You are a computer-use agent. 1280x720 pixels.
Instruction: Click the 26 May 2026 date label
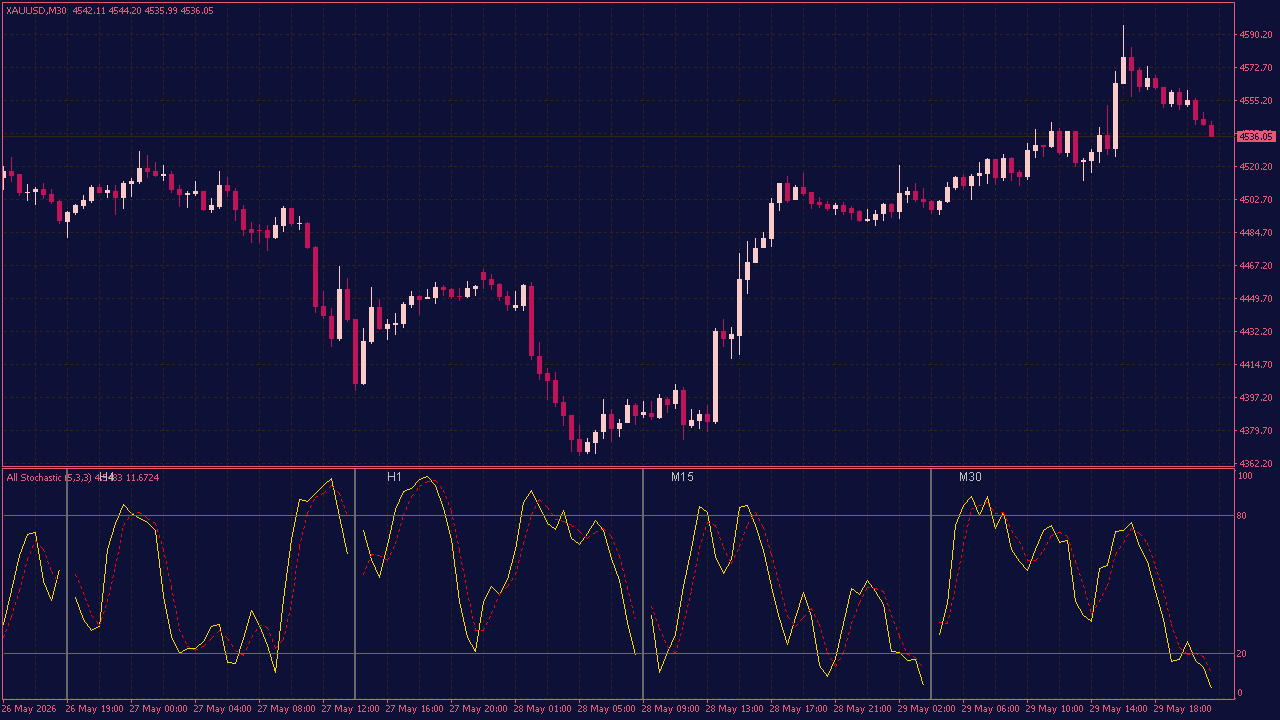[30, 709]
